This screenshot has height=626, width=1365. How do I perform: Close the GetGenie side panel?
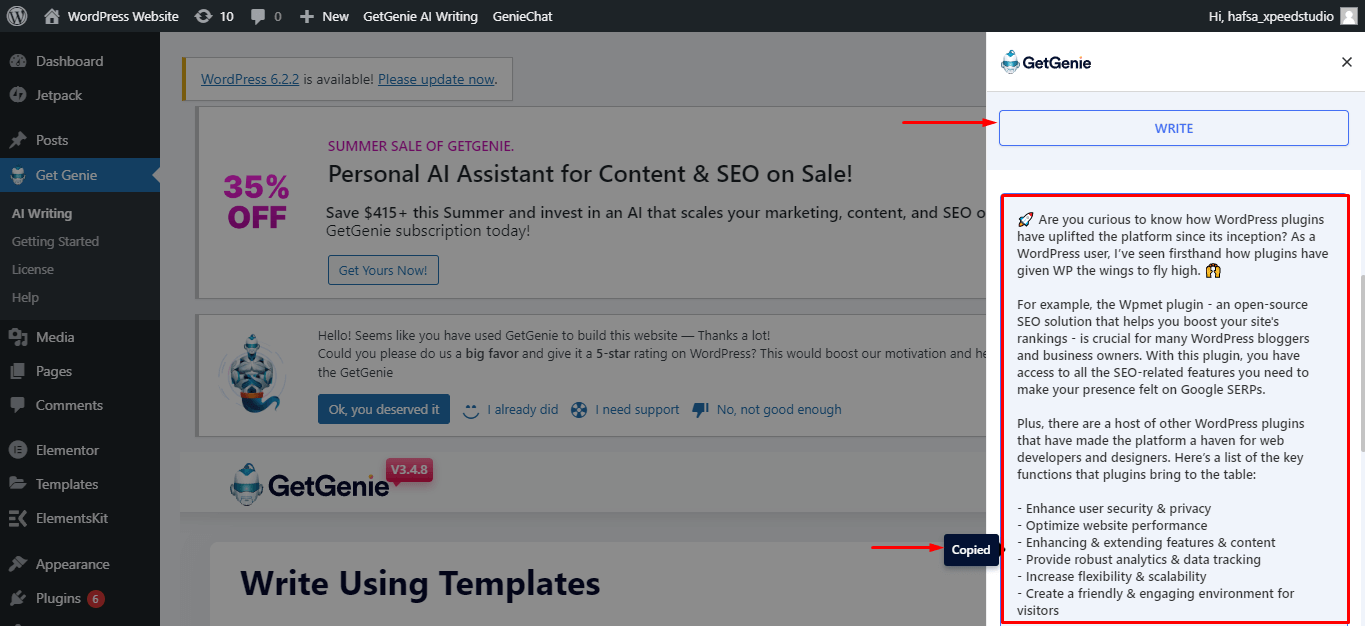point(1346,62)
